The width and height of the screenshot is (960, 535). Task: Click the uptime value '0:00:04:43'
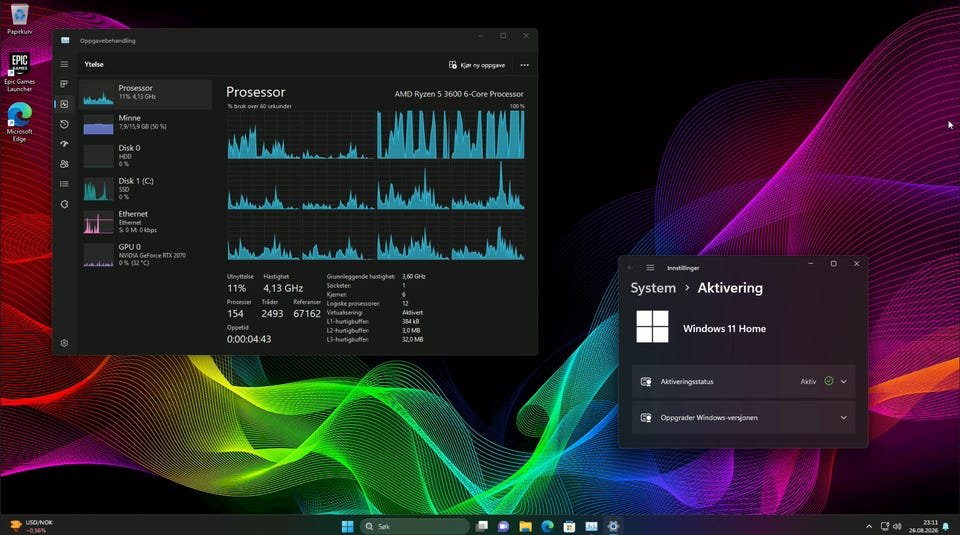[x=249, y=339]
